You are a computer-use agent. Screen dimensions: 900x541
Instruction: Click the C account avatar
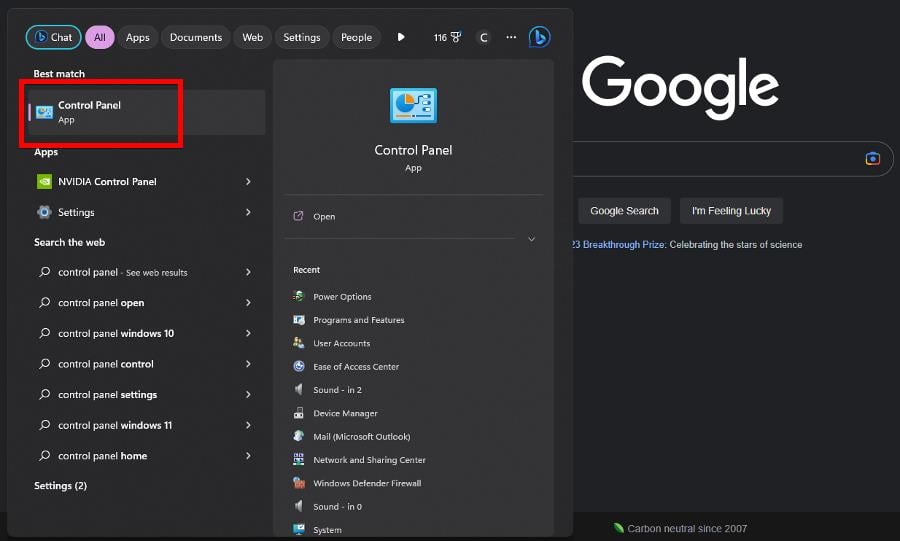pos(483,37)
